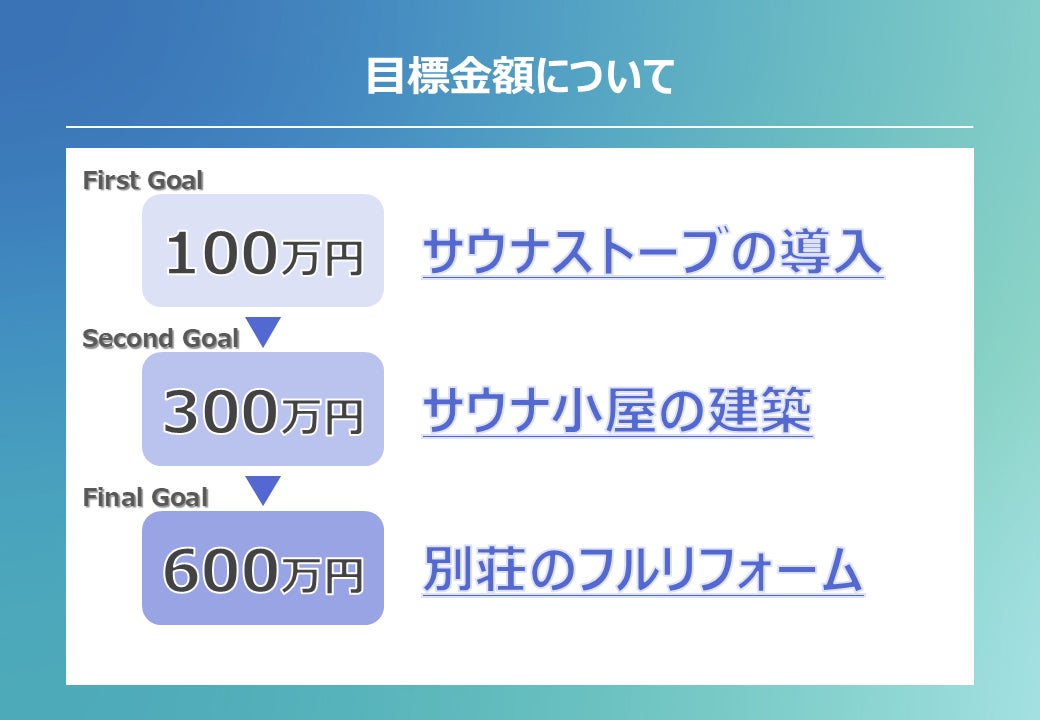The height and width of the screenshot is (720, 1040).
Task: Select the Second Goal label
Action: [161, 339]
